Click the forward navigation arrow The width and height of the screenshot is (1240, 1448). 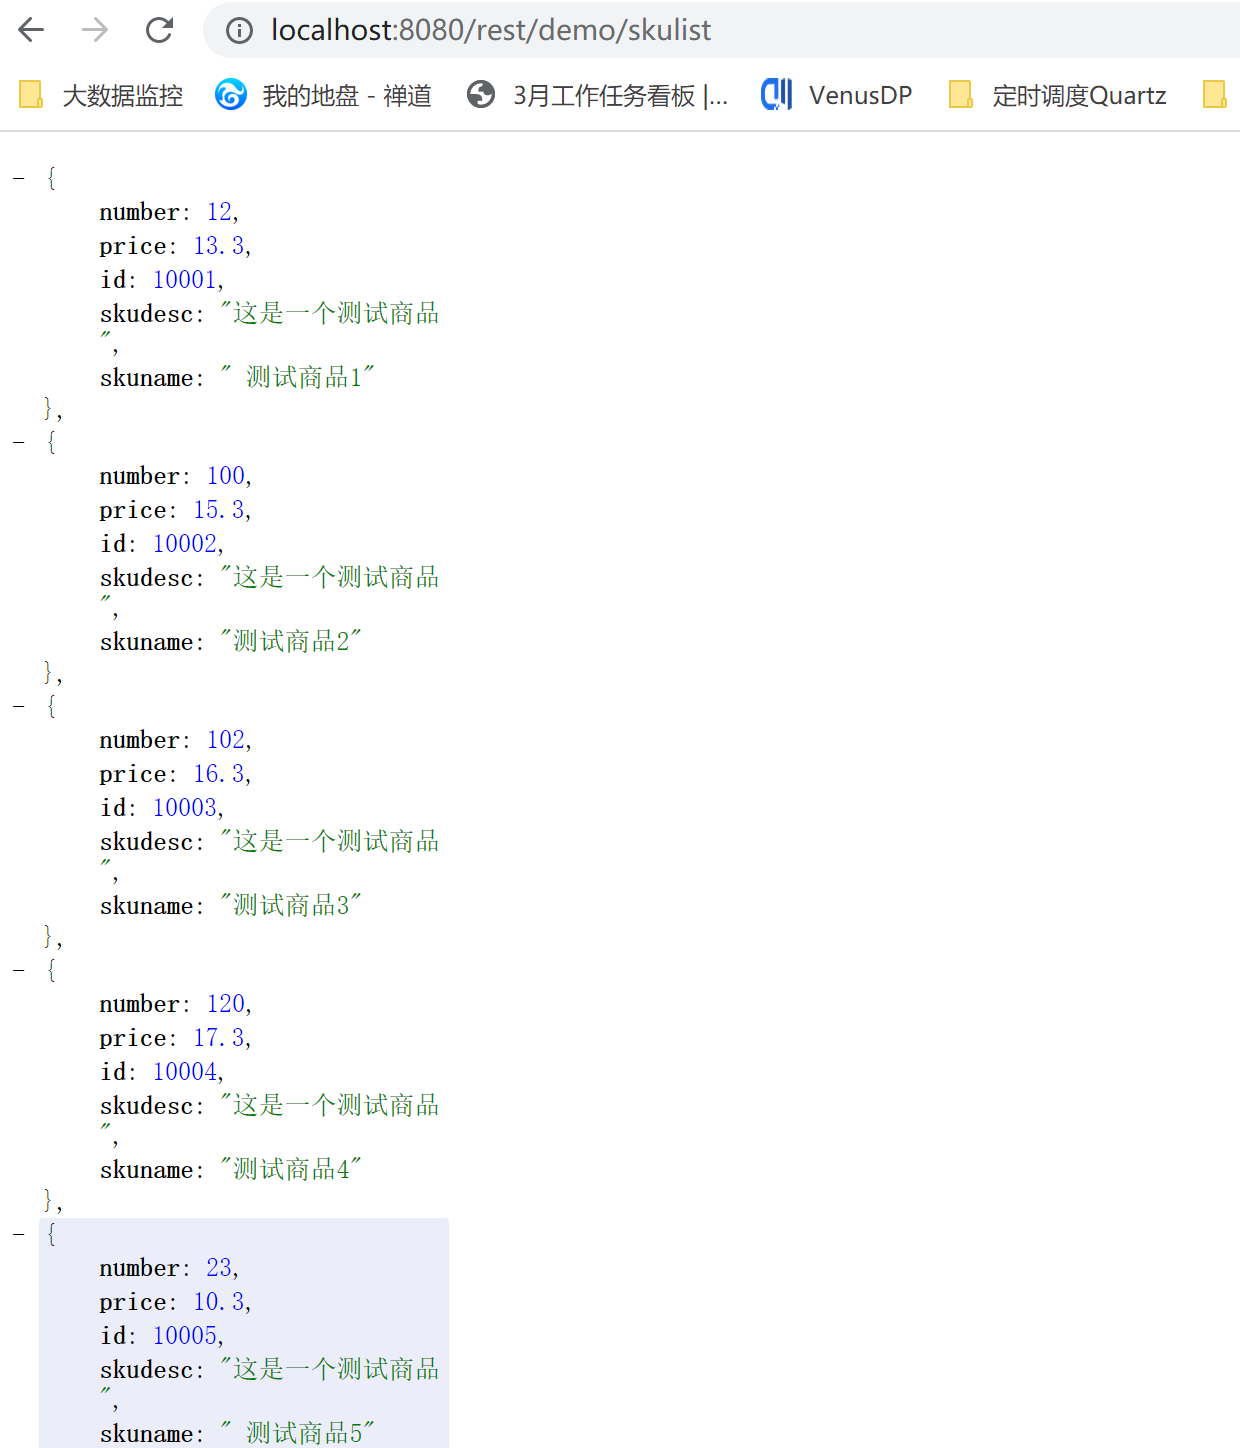[x=95, y=30]
